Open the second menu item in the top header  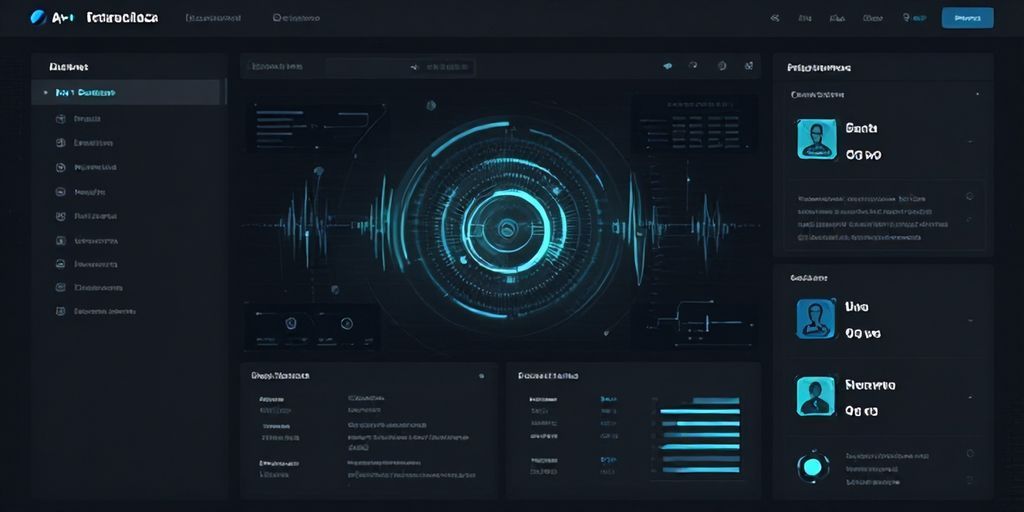coord(296,18)
